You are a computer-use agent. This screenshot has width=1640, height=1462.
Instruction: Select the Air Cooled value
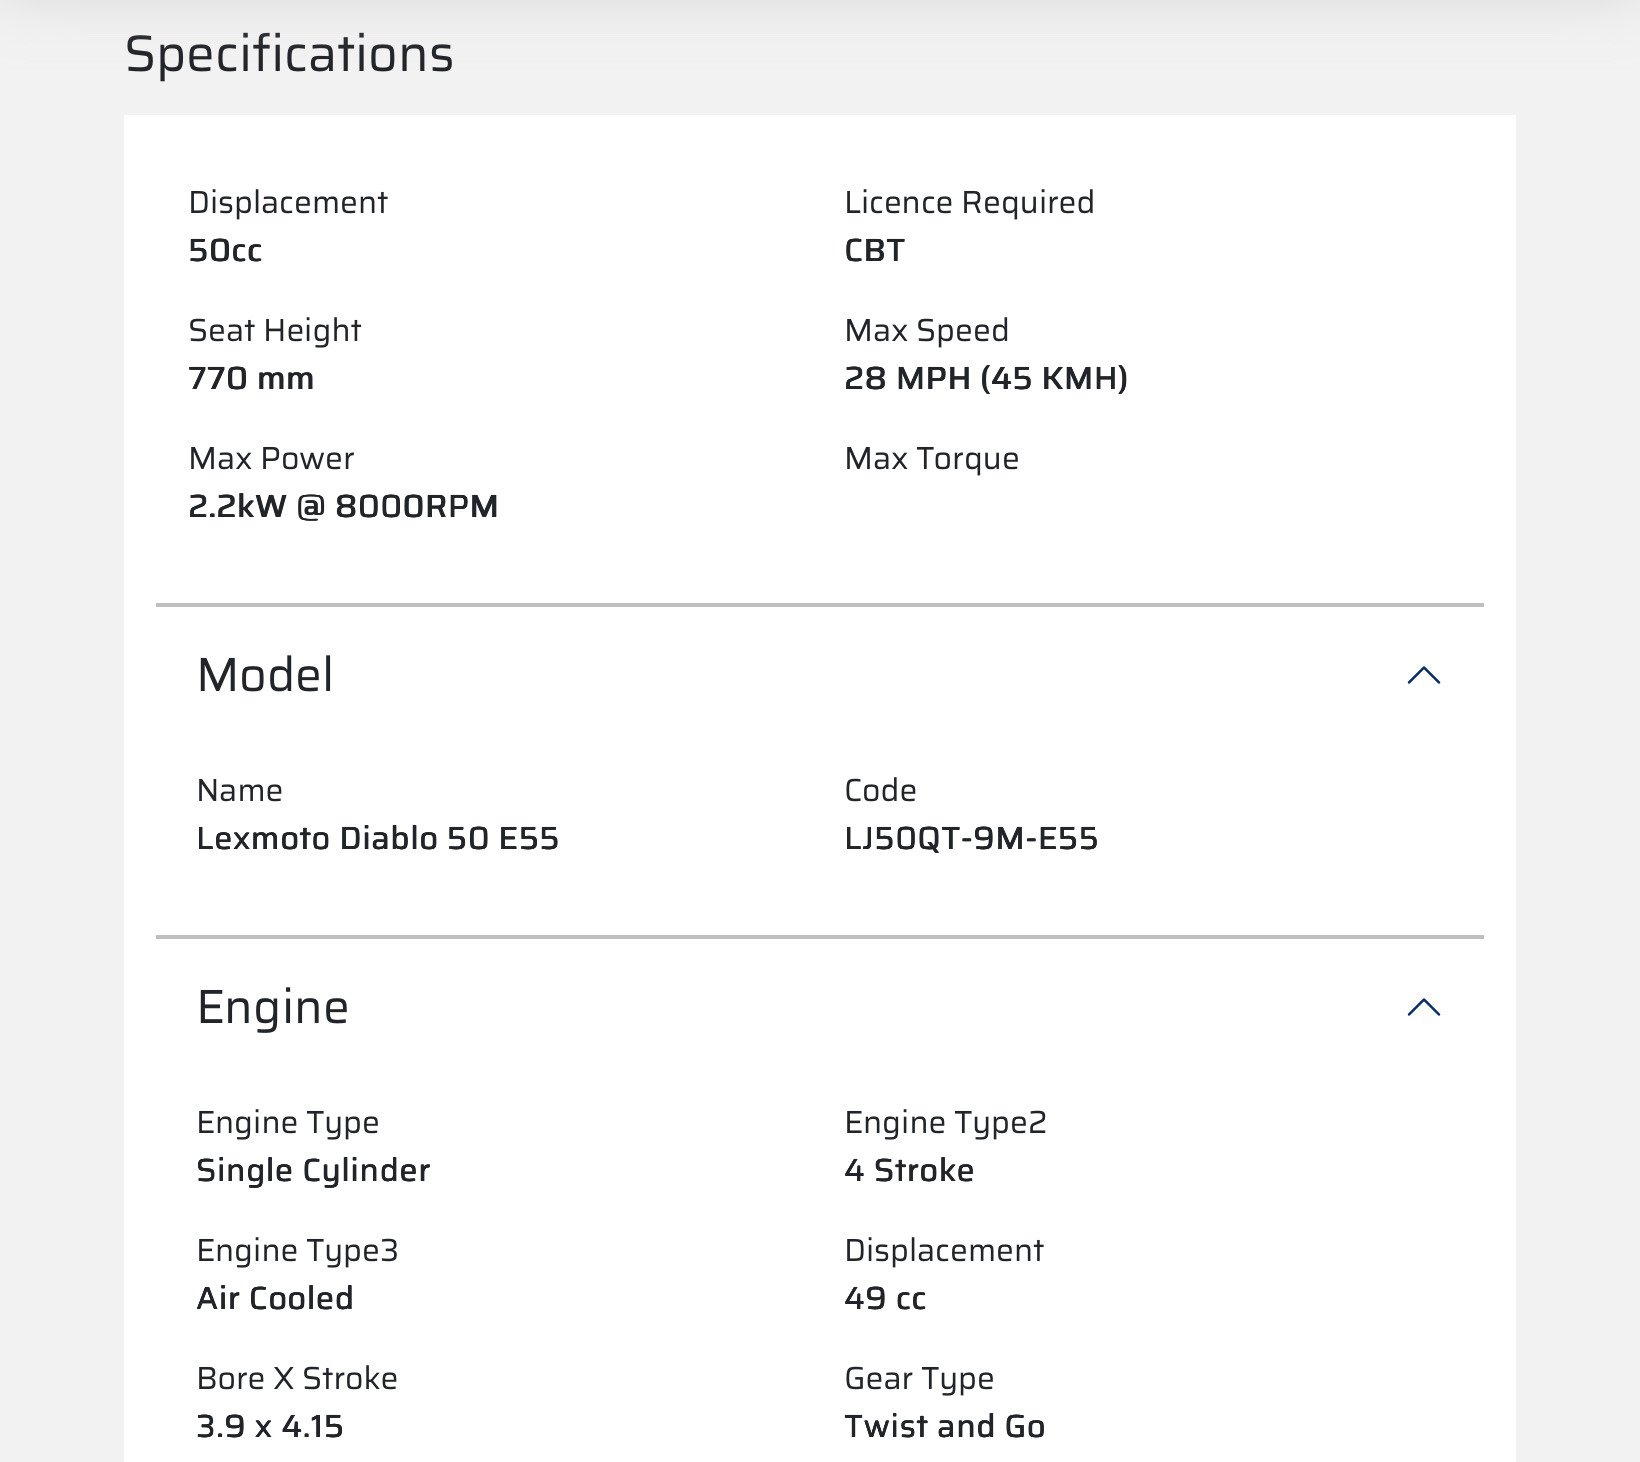click(275, 1298)
